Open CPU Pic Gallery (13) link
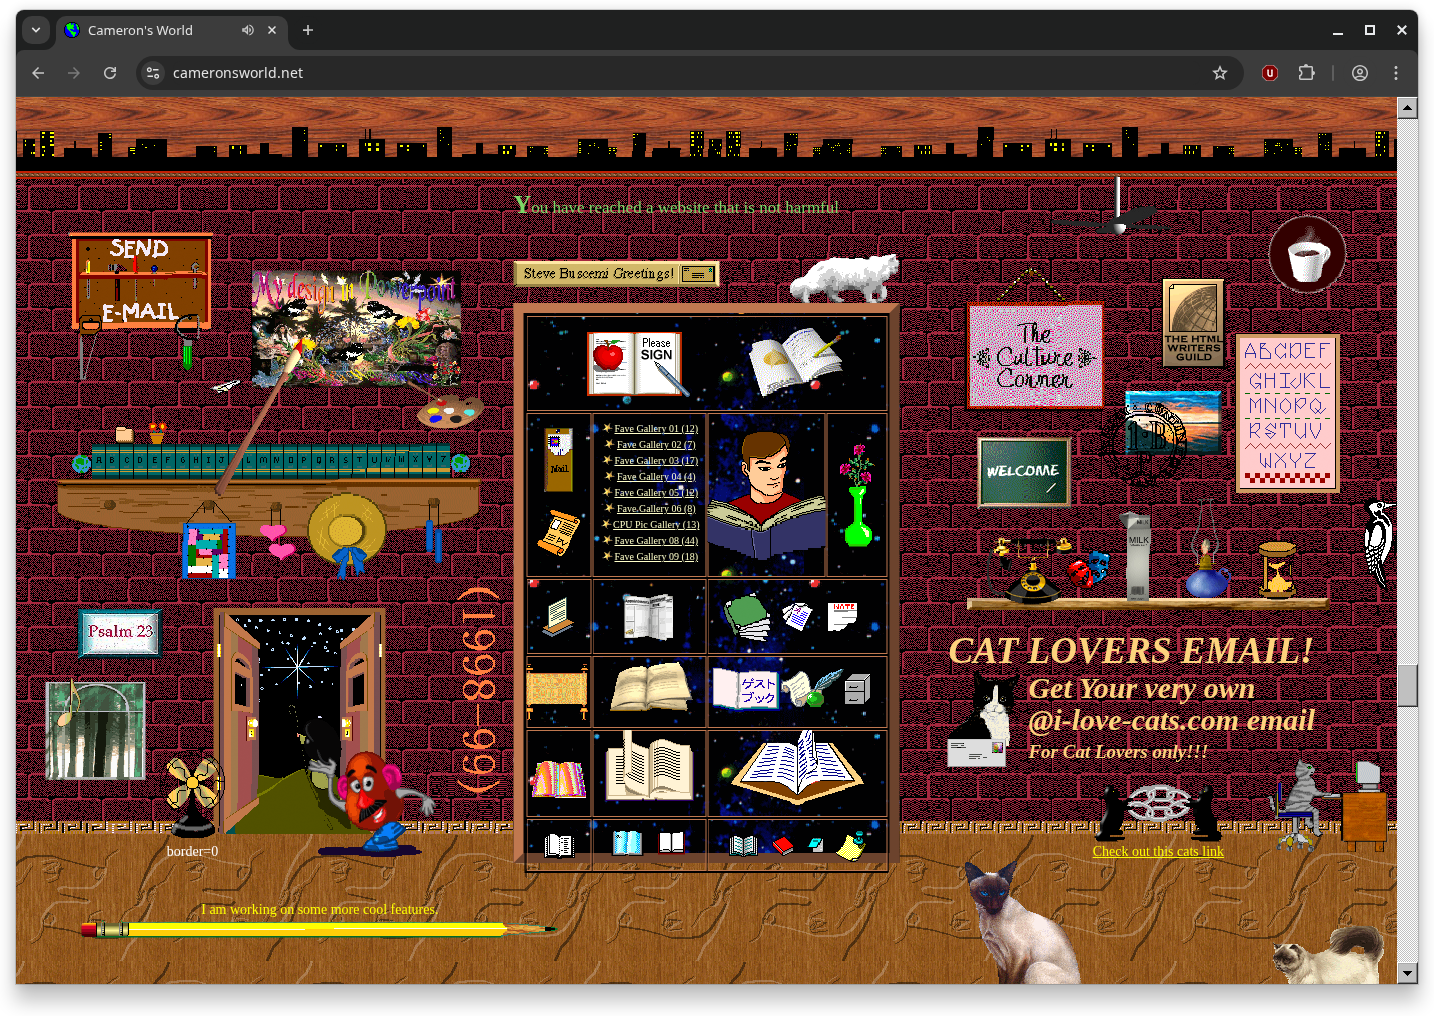1434x1016 pixels. (656, 525)
